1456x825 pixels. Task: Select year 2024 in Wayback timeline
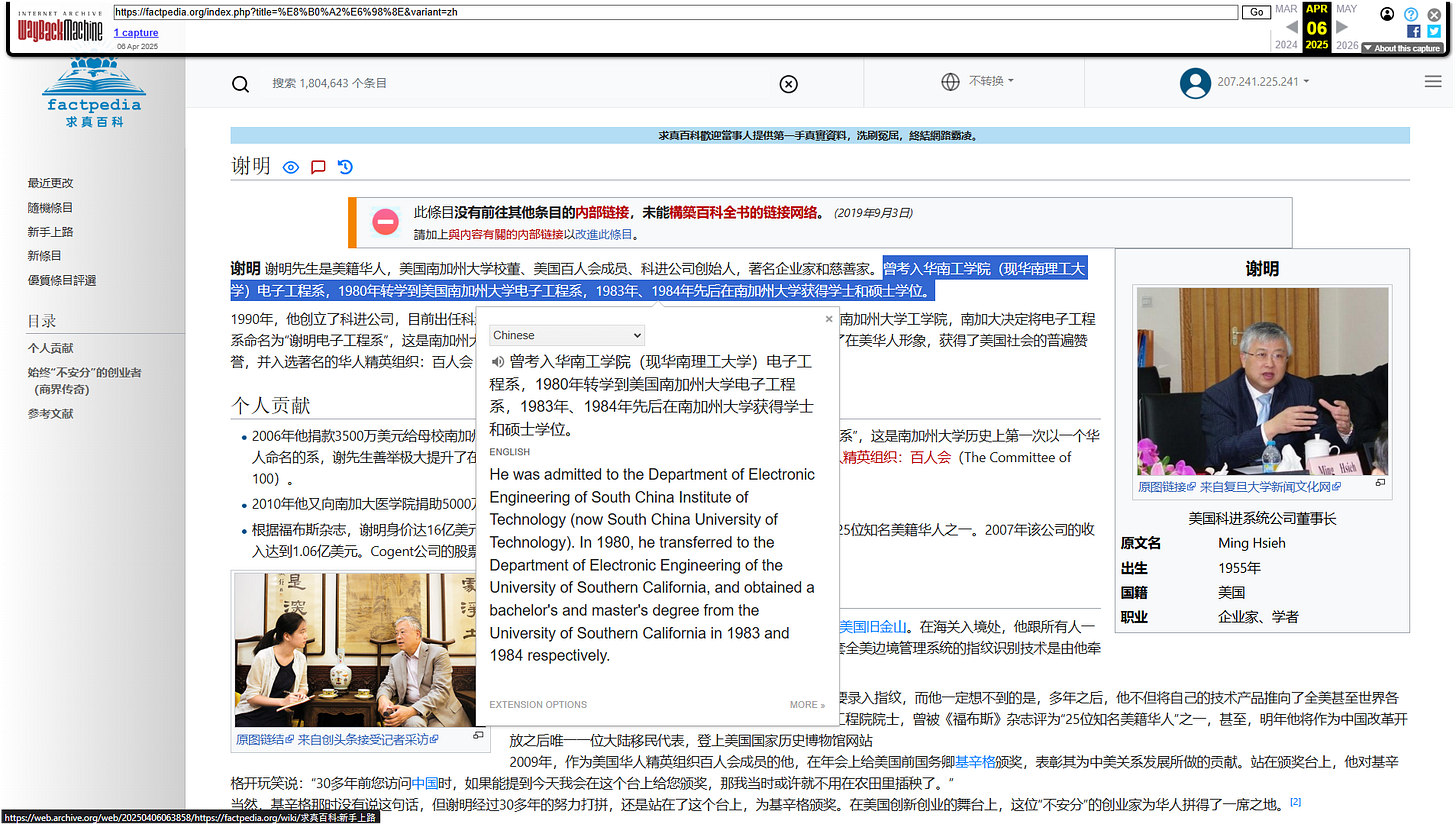[x=1286, y=45]
